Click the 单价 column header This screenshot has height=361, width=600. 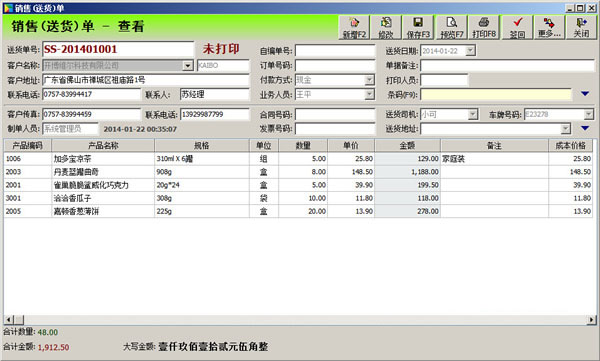tap(351, 145)
